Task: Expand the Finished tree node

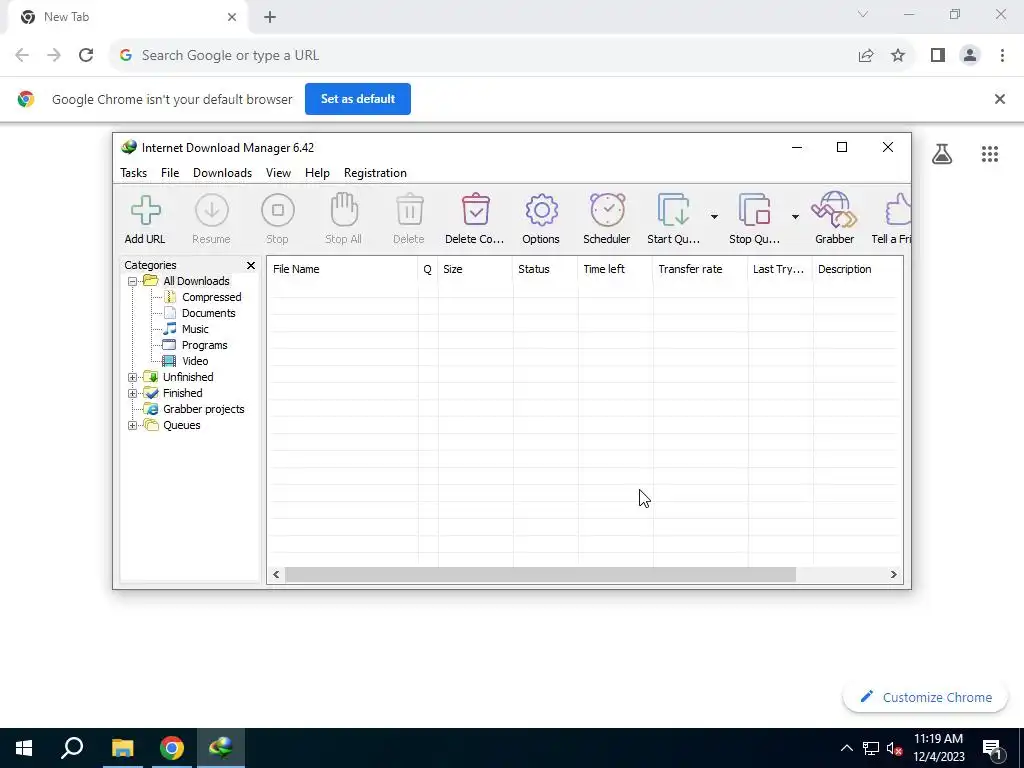Action: 133,393
